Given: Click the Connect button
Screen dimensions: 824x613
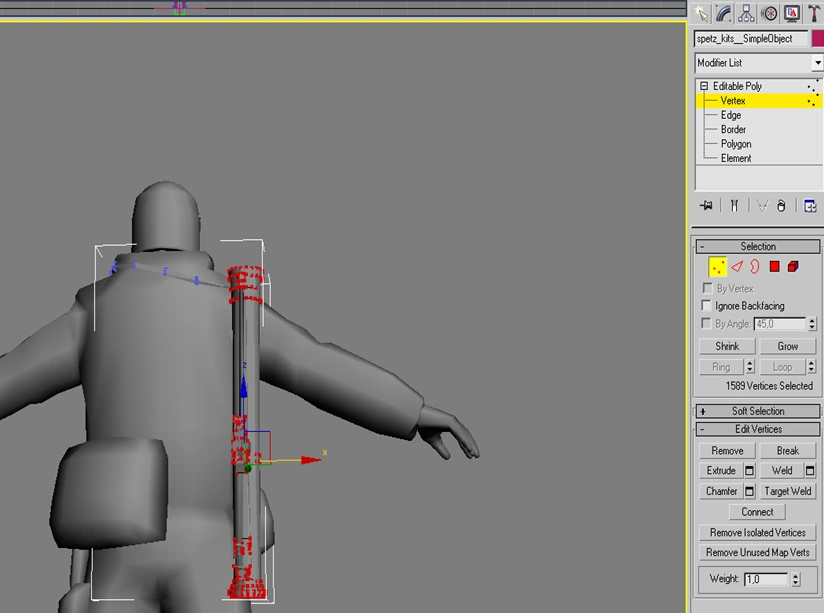Looking at the screenshot, I should coord(757,512).
